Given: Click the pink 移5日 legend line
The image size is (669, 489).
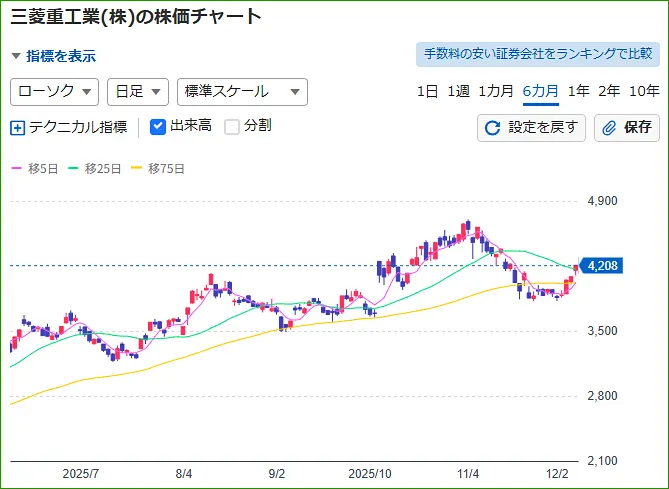Looking at the screenshot, I should [16, 169].
